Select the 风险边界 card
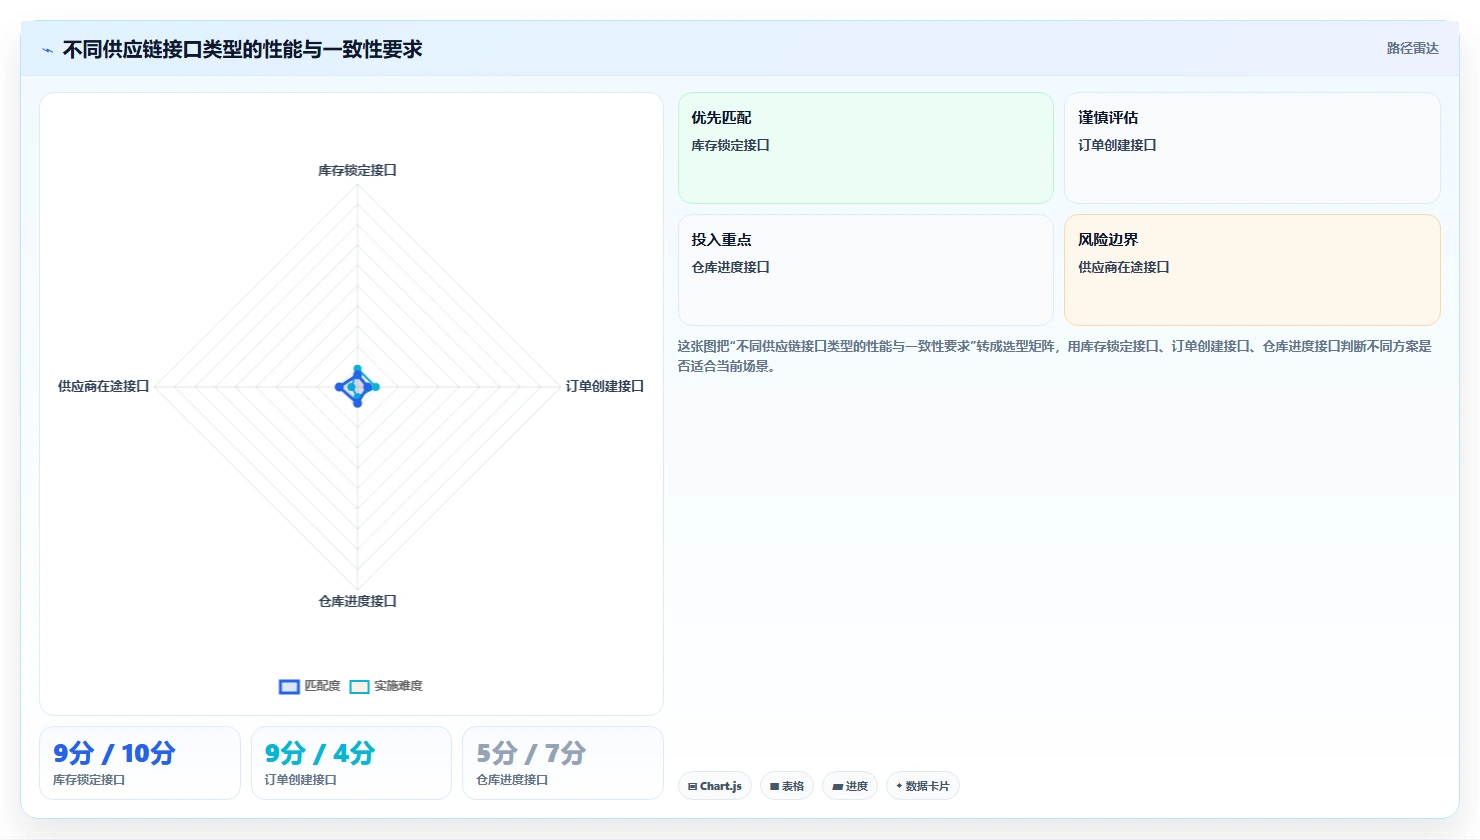This screenshot has height=840, width=1480. tap(1252, 270)
